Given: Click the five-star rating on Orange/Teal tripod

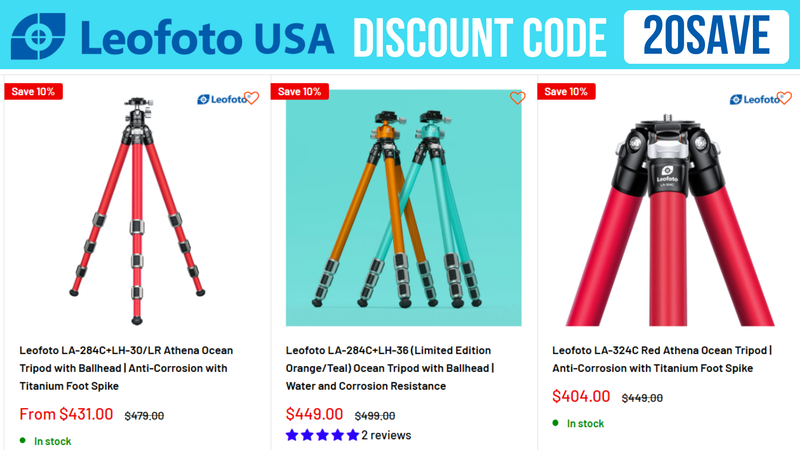Looking at the screenshot, I should coord(322,435).
